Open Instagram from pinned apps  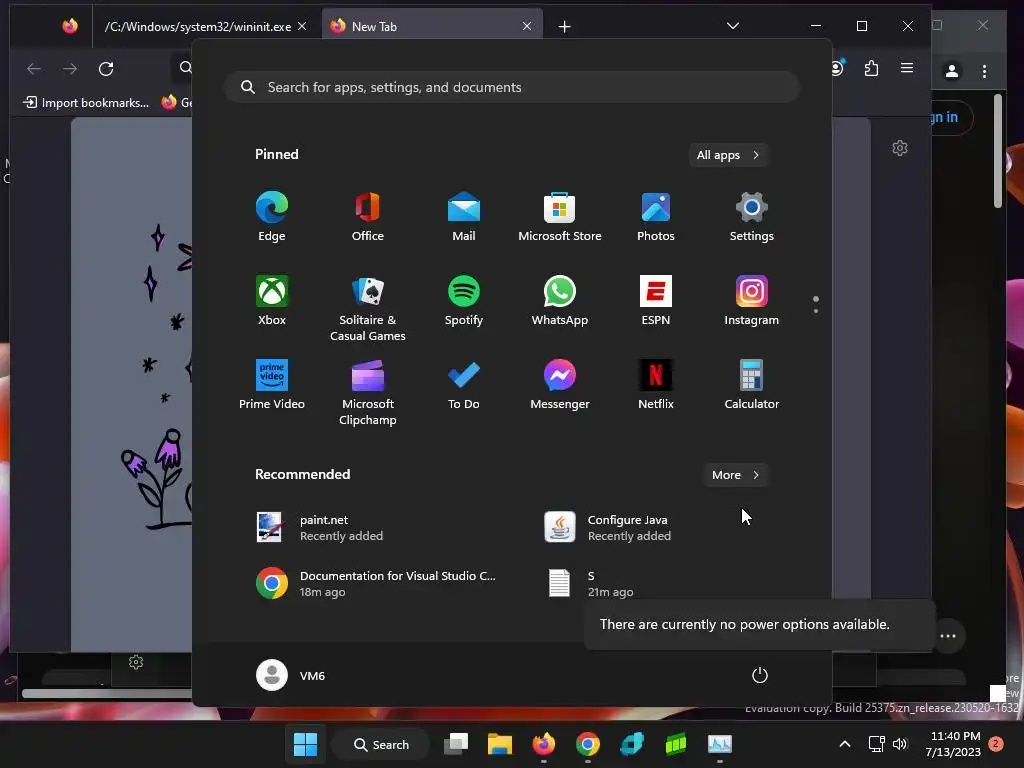coord(752,301)
